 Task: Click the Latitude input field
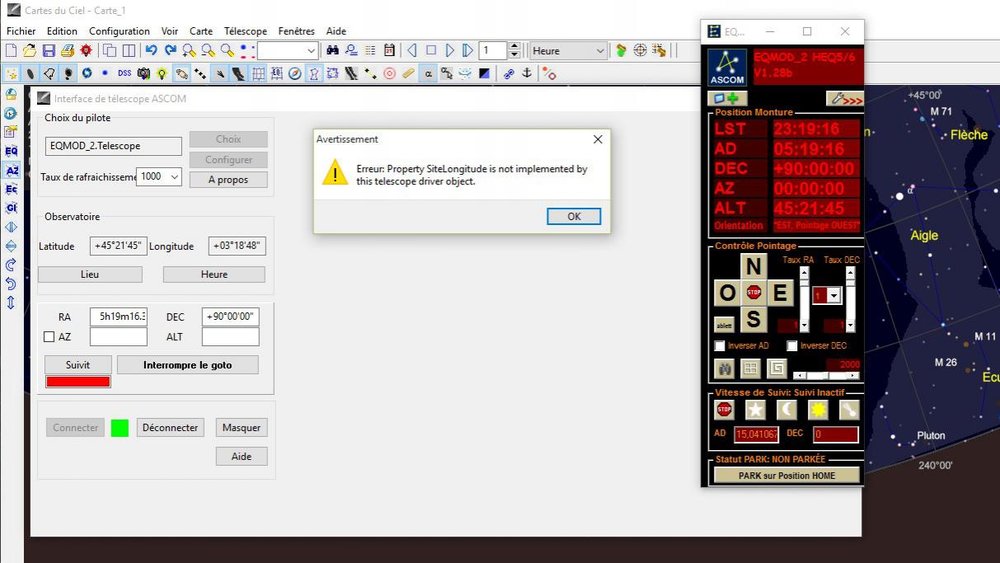[119, 245]
